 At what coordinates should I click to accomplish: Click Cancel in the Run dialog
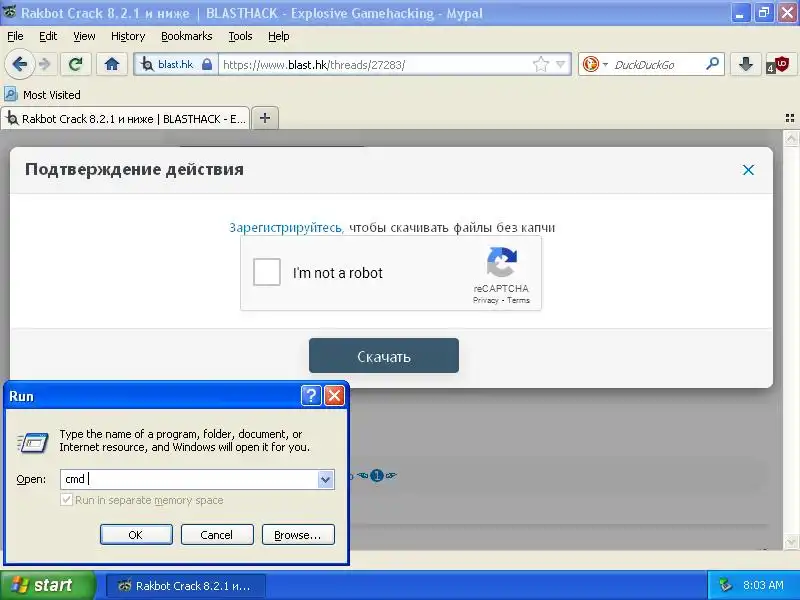pyautogui.click(x=217, y=535)
